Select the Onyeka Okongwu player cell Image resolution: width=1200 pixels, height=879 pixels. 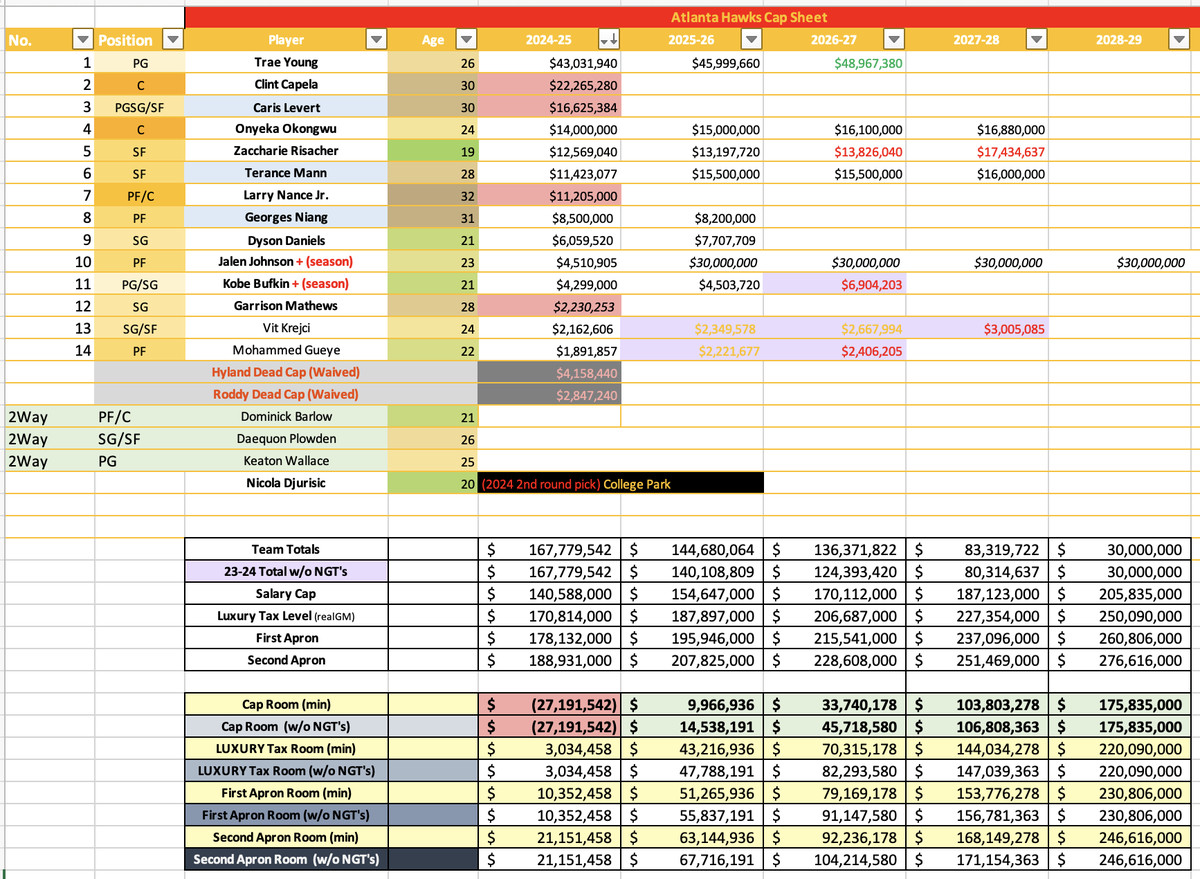point(286,129)
